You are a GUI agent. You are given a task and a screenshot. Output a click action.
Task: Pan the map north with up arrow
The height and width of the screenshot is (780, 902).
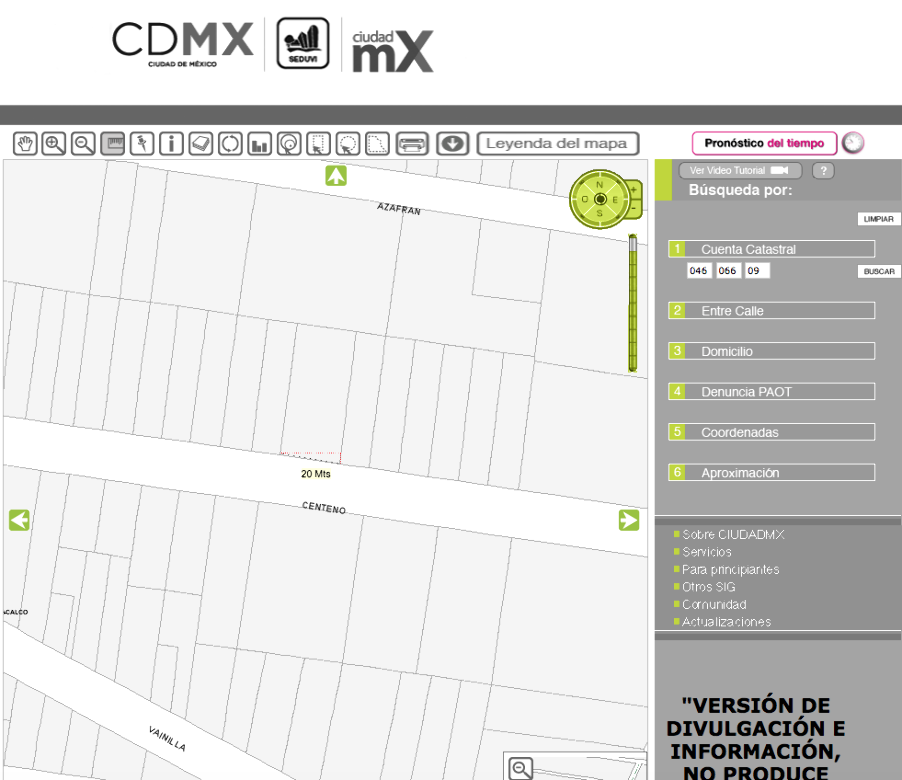tap(336, 175)
